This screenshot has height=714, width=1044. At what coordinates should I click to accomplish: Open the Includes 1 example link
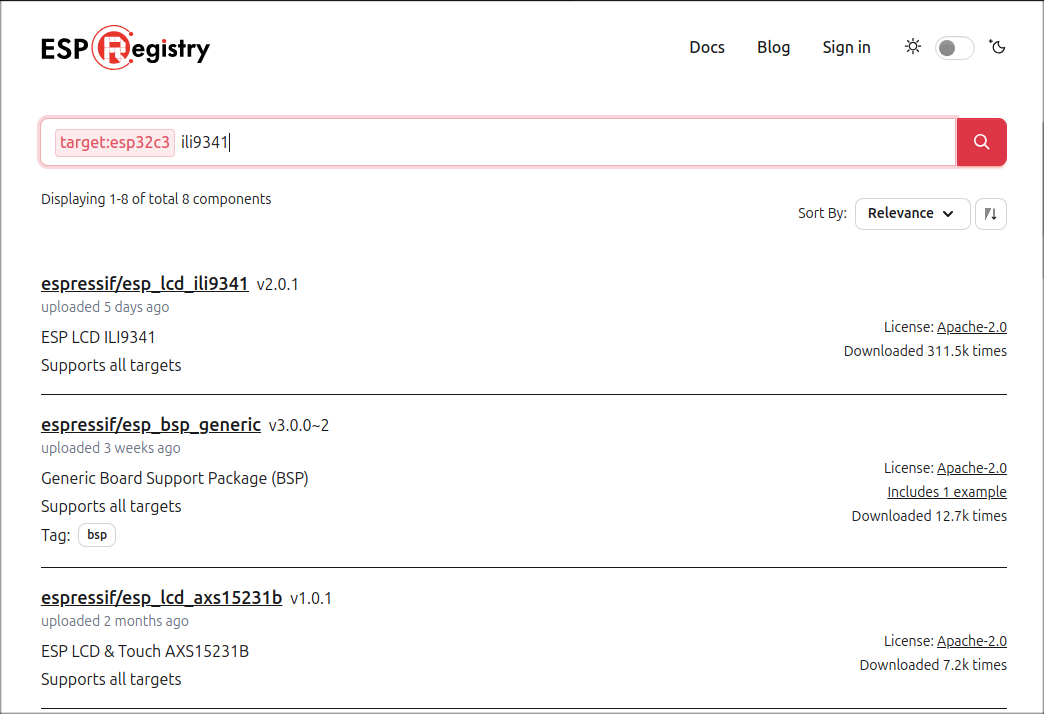(946, 491)
